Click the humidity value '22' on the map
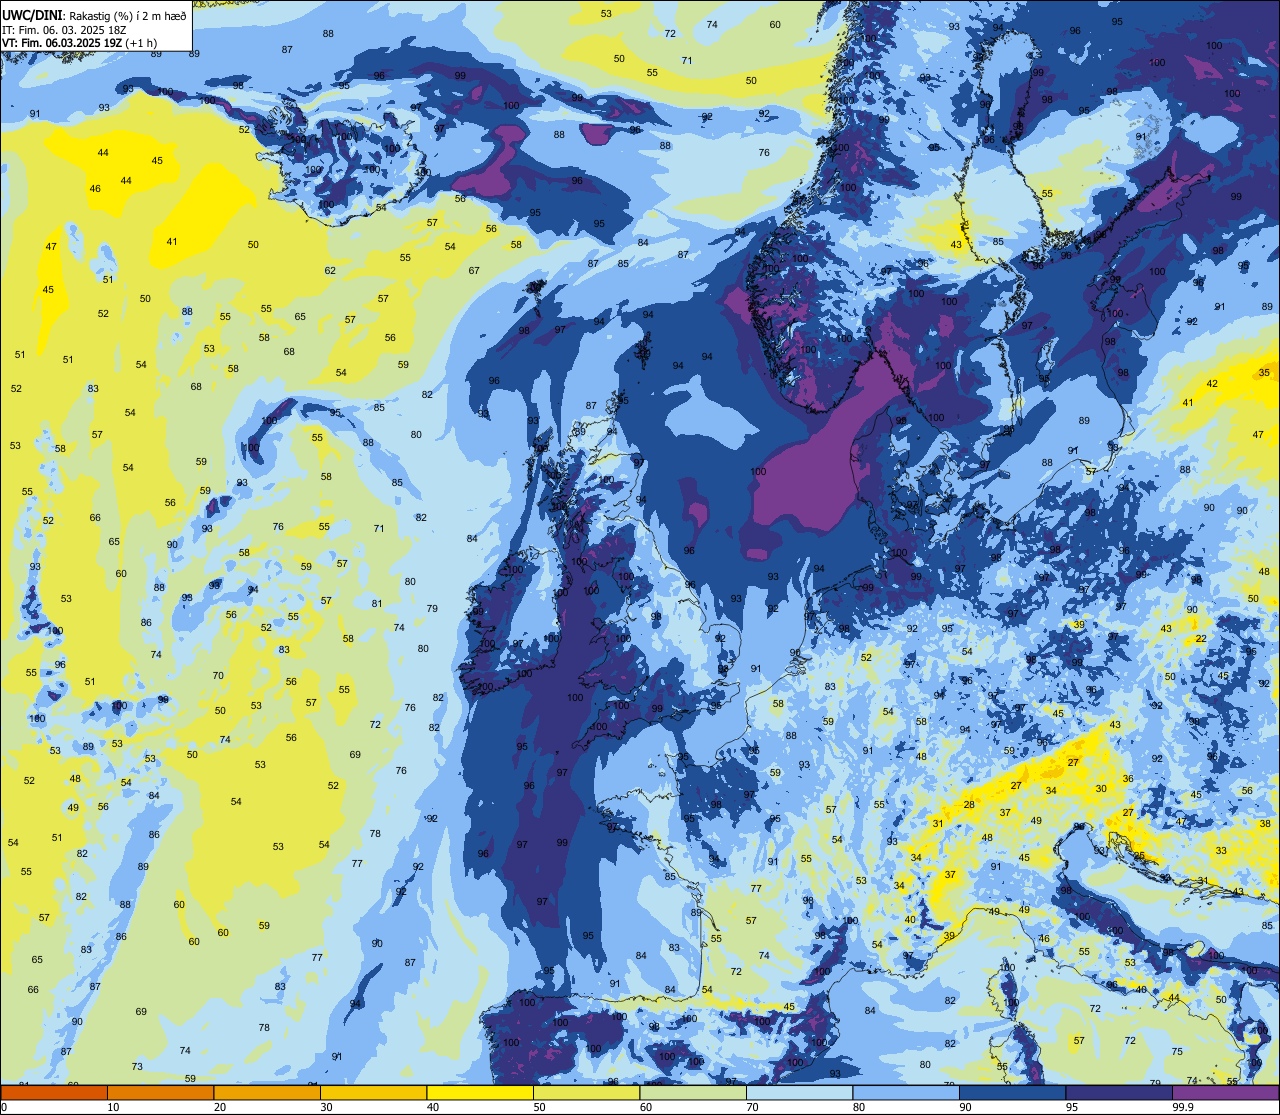This screenshot has height=1115, width=1280. coord(1201,639)
